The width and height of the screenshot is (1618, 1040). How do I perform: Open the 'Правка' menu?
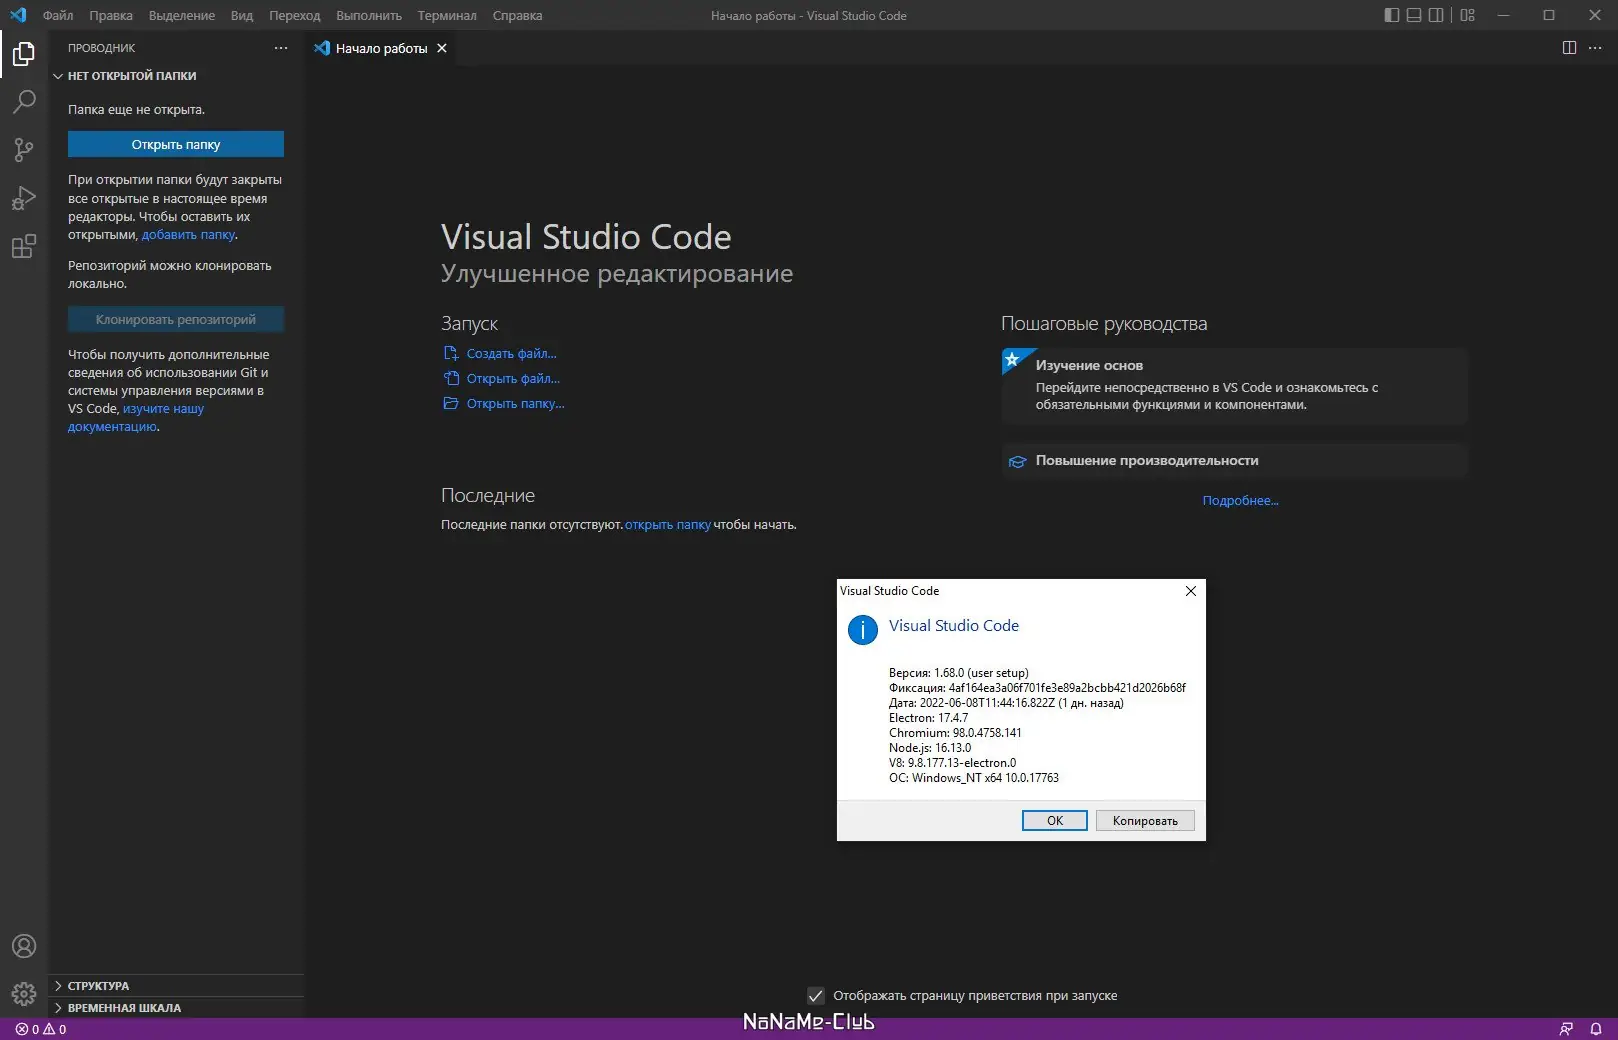click(111, 15)
